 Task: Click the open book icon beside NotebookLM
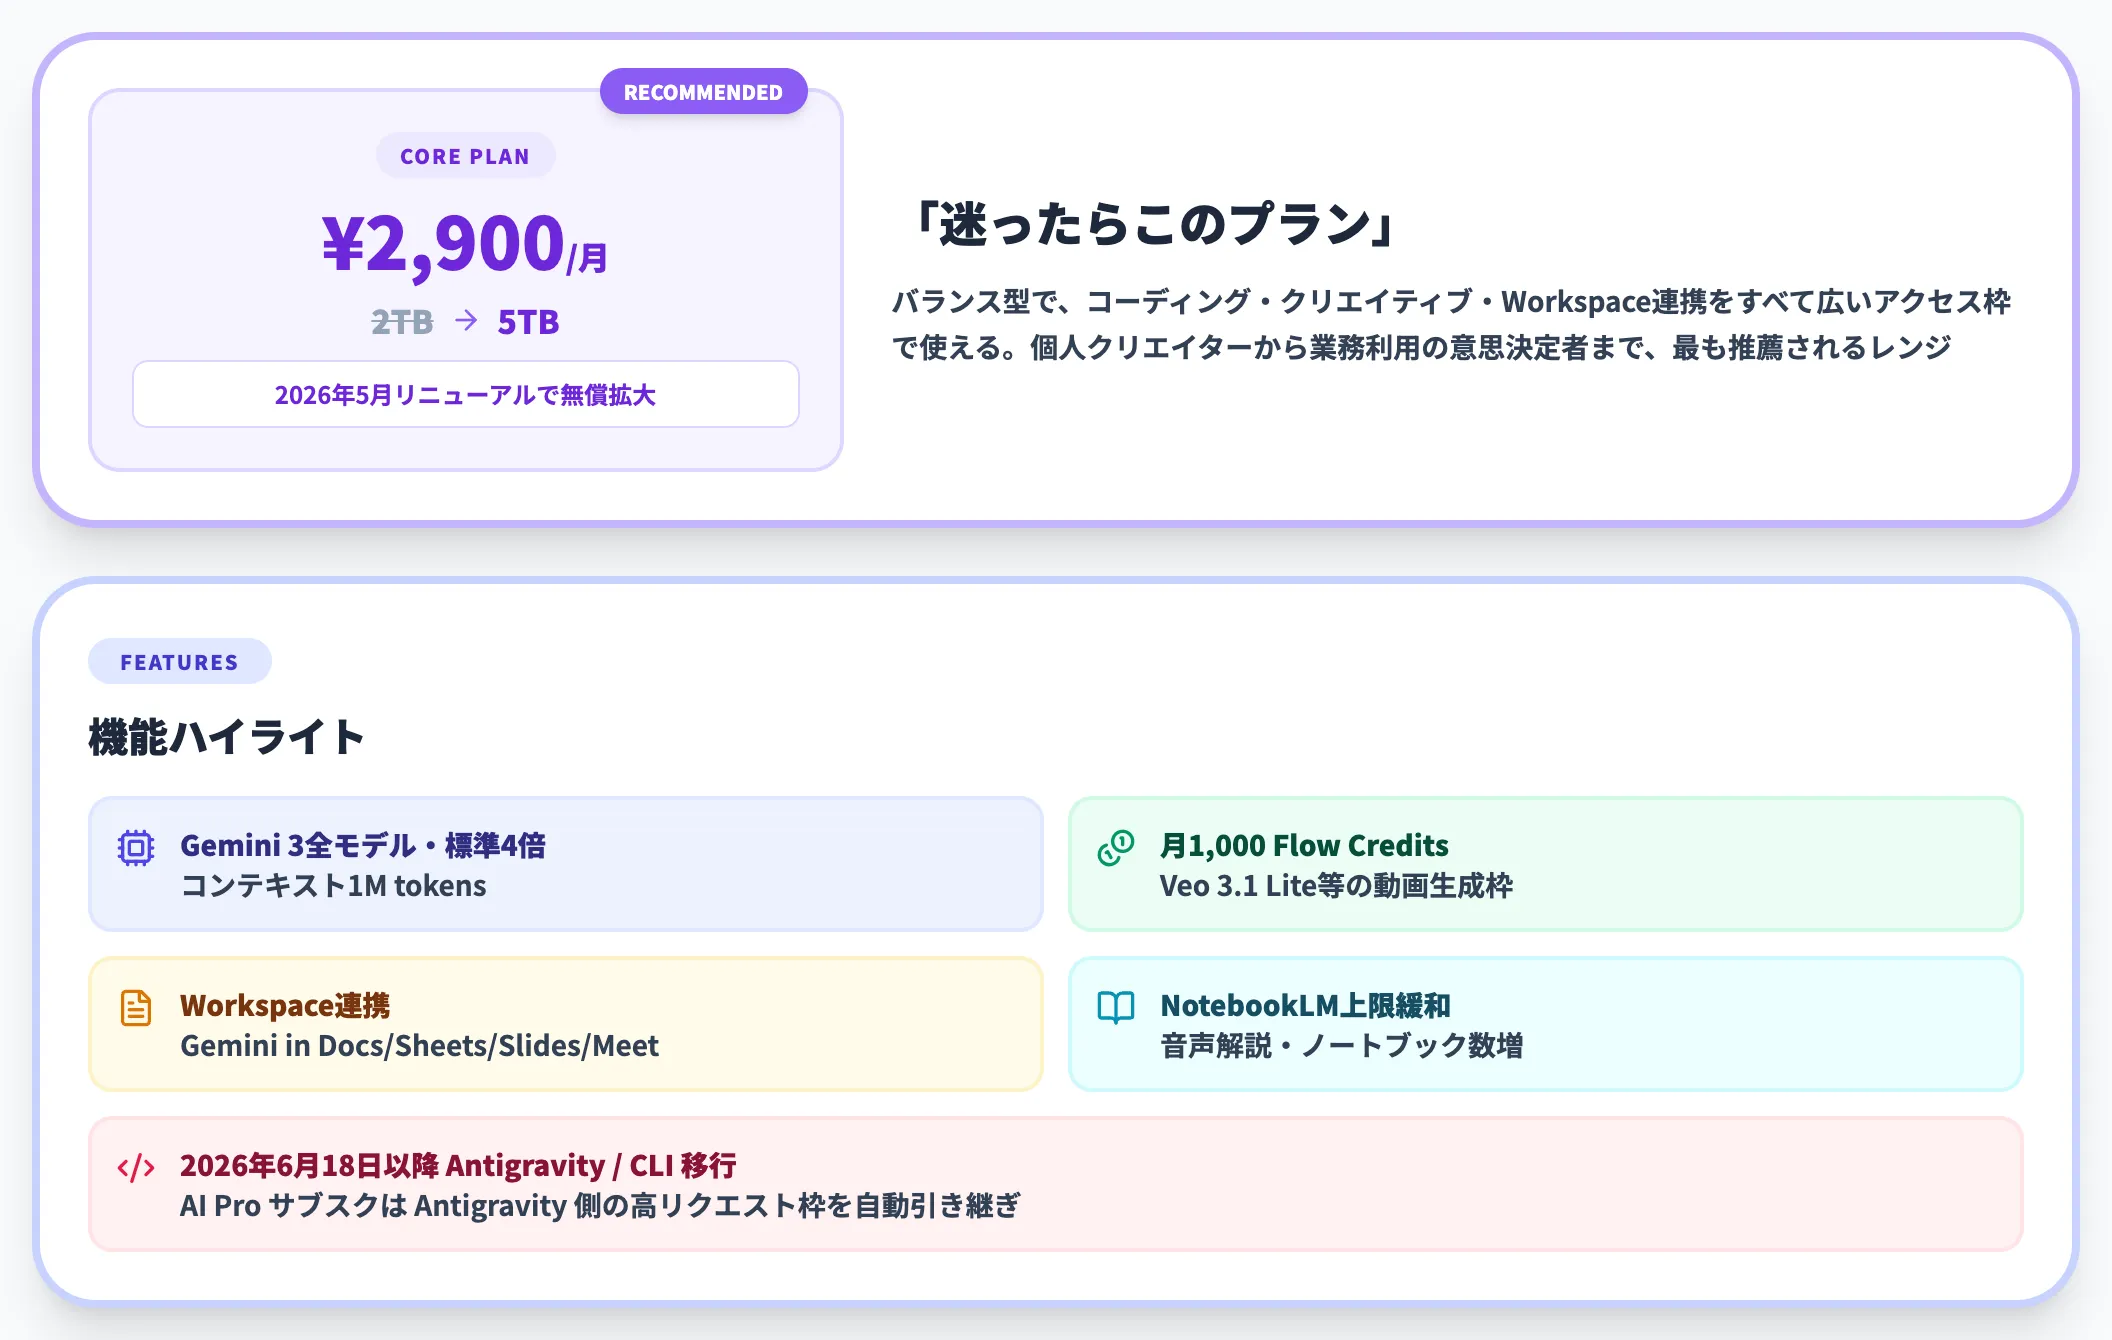[x=1116, y=1007]
